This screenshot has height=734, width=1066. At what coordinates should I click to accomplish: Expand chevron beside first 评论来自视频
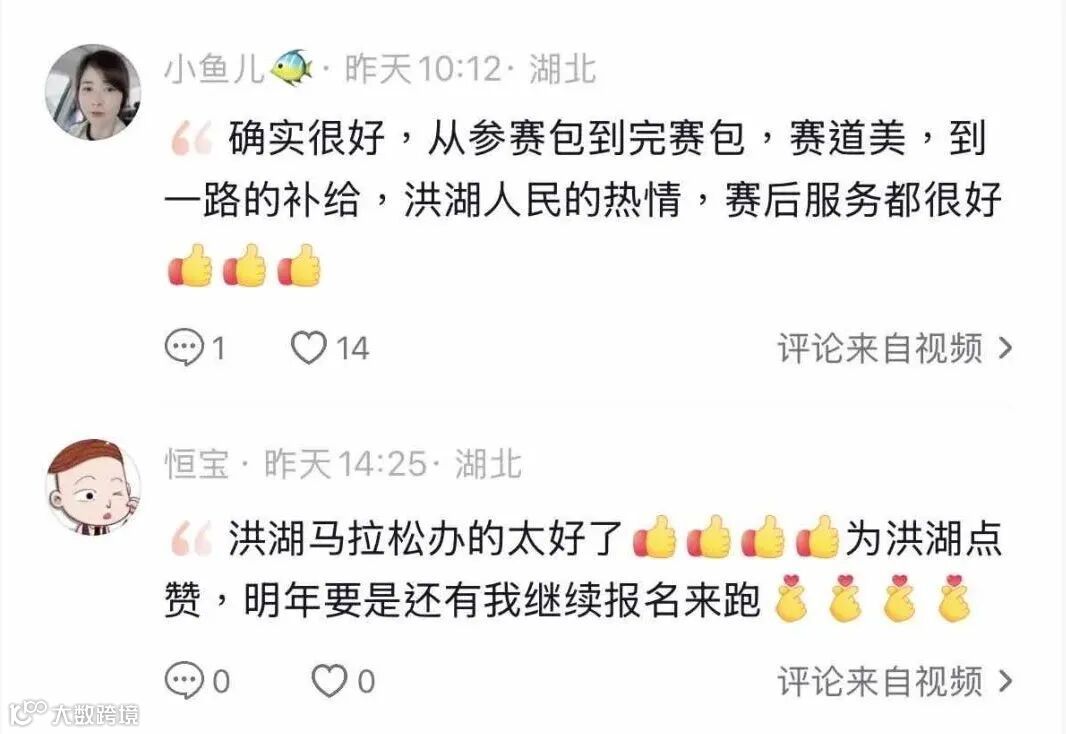click(x=1005, y=348)
